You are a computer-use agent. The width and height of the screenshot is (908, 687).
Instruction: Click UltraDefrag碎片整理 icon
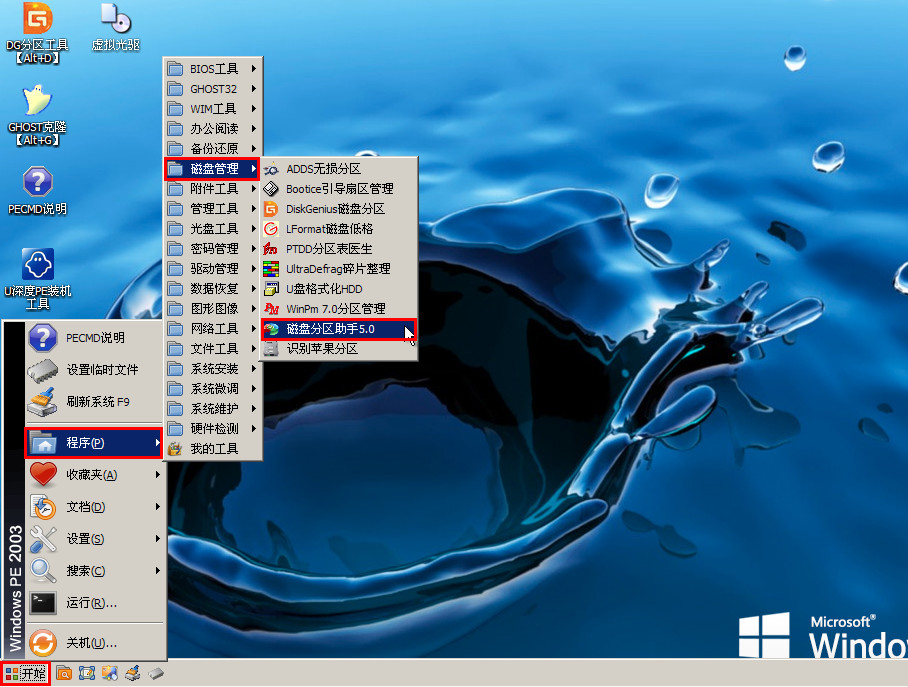click(271, 269)
